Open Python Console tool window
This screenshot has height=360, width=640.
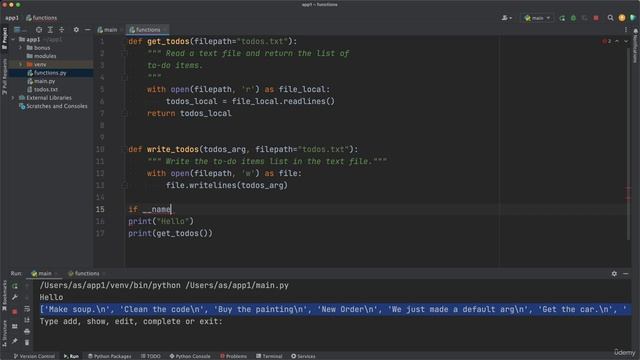coord(190,356)
